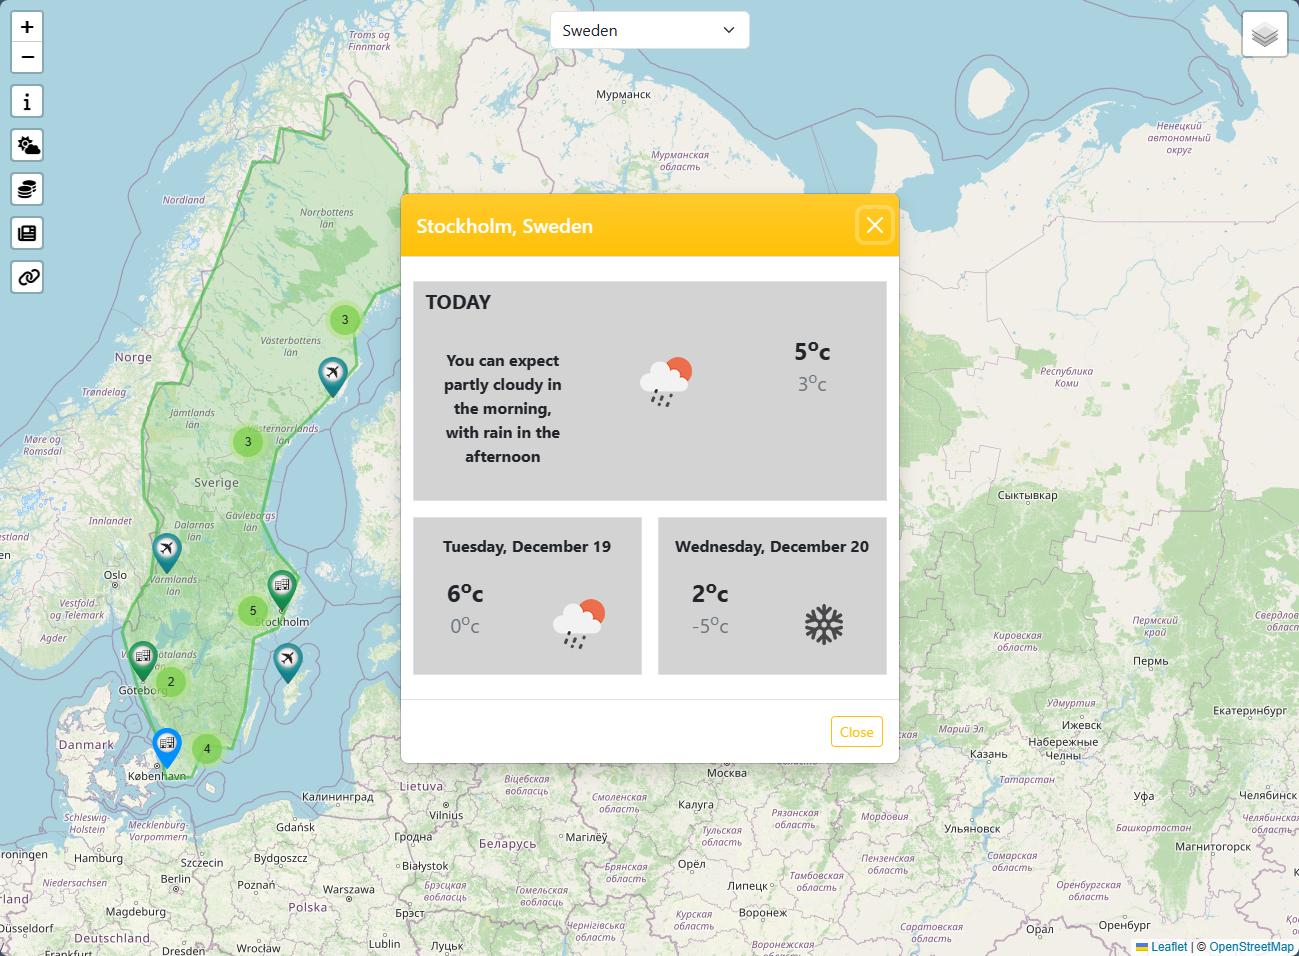Screen dimensions: 1299x956
Task: Follow the Leaflet attribution link
Action: point(1168,946)
